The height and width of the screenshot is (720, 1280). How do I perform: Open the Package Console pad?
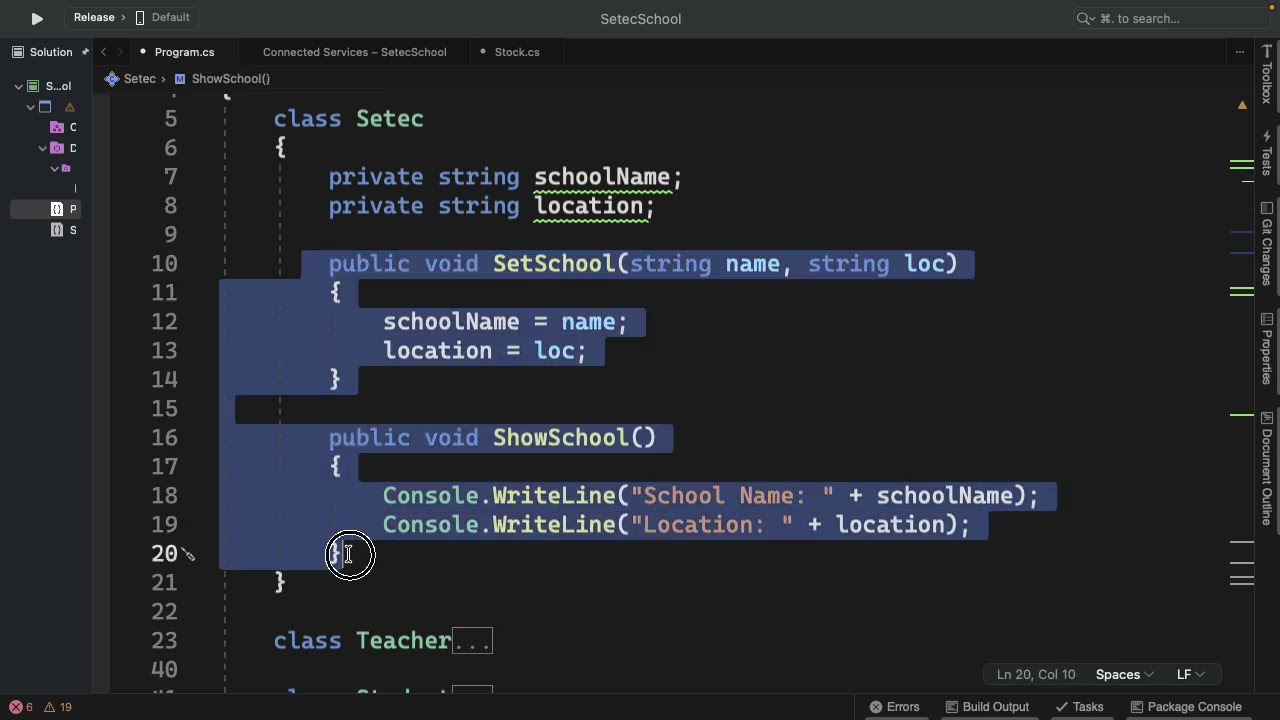tap(1185, 707)
